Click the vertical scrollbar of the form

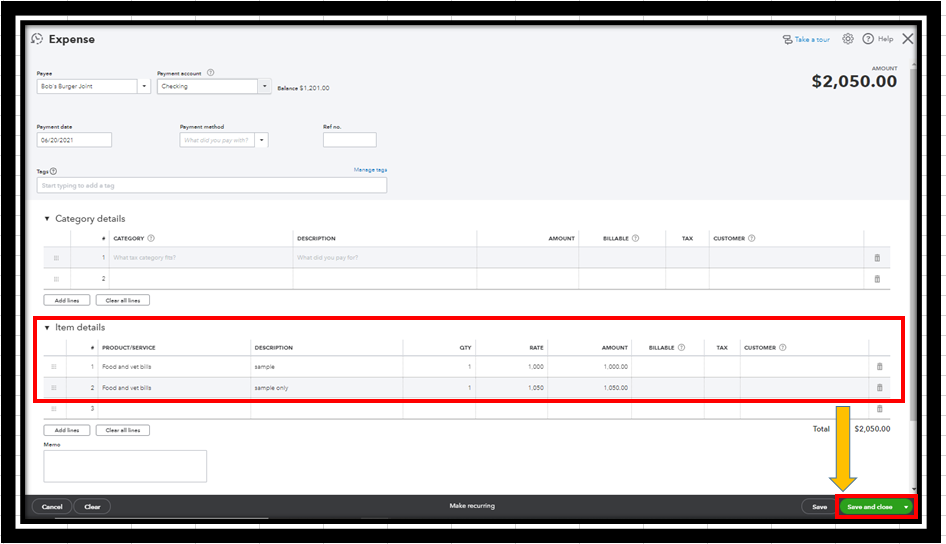[x=913, y=244]
